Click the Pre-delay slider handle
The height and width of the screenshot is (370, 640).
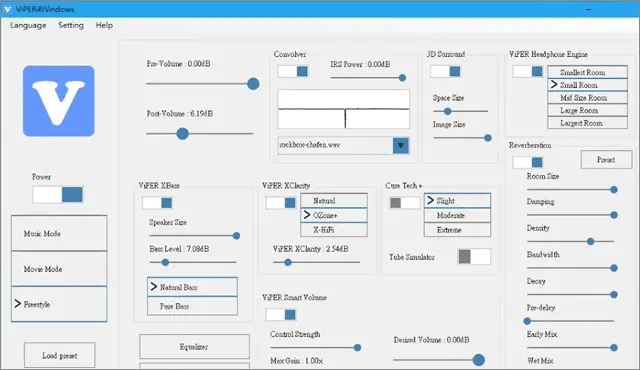[527, 321]
